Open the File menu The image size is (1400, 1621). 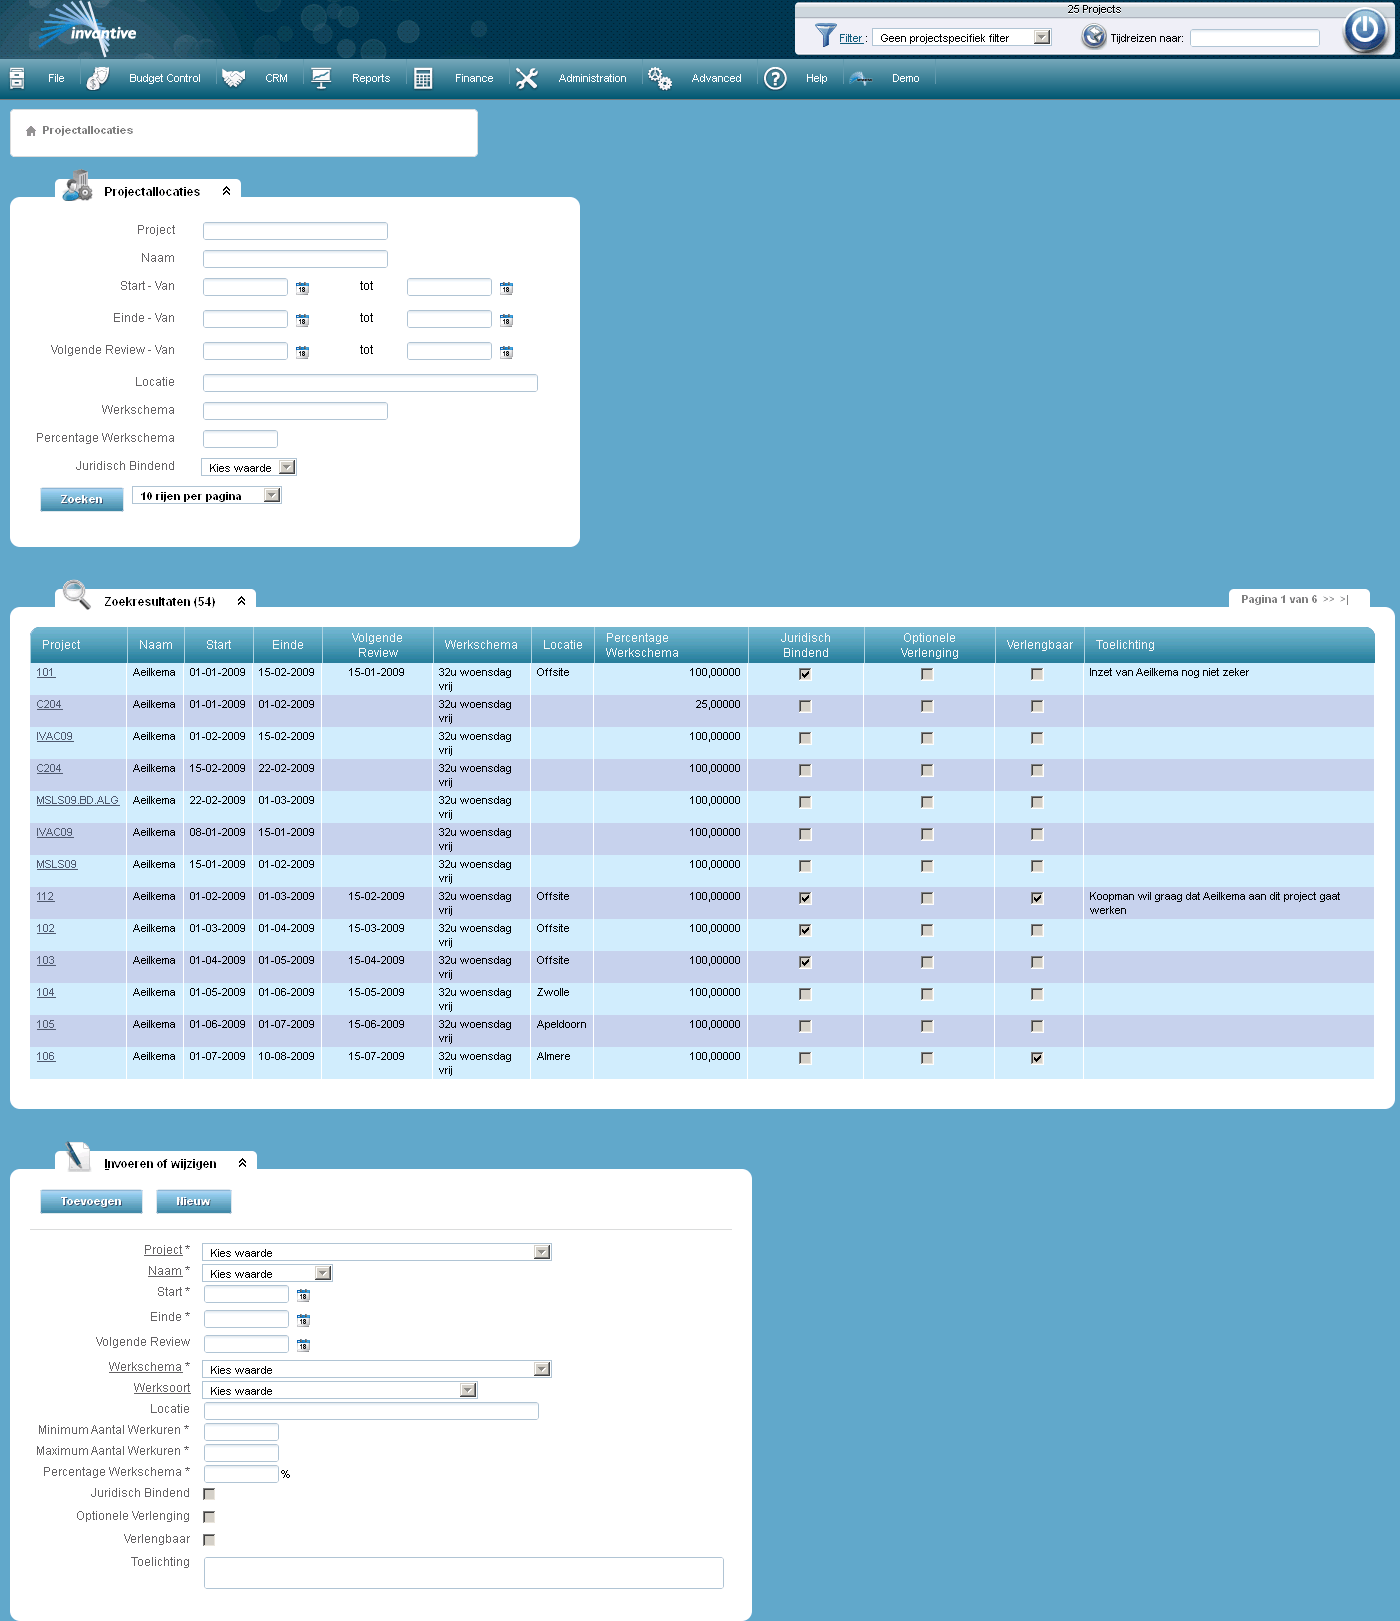click(56, 78)
